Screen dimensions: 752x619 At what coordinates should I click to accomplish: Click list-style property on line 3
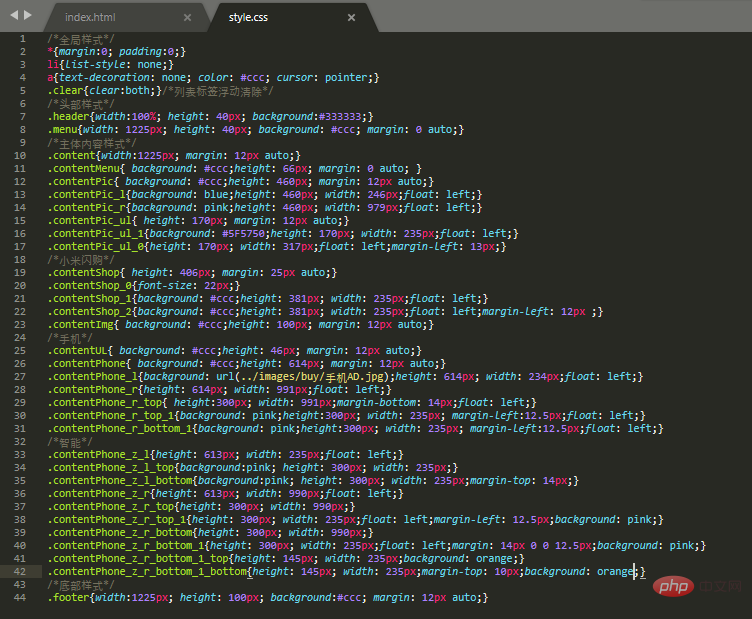click(x=95, y=65)
